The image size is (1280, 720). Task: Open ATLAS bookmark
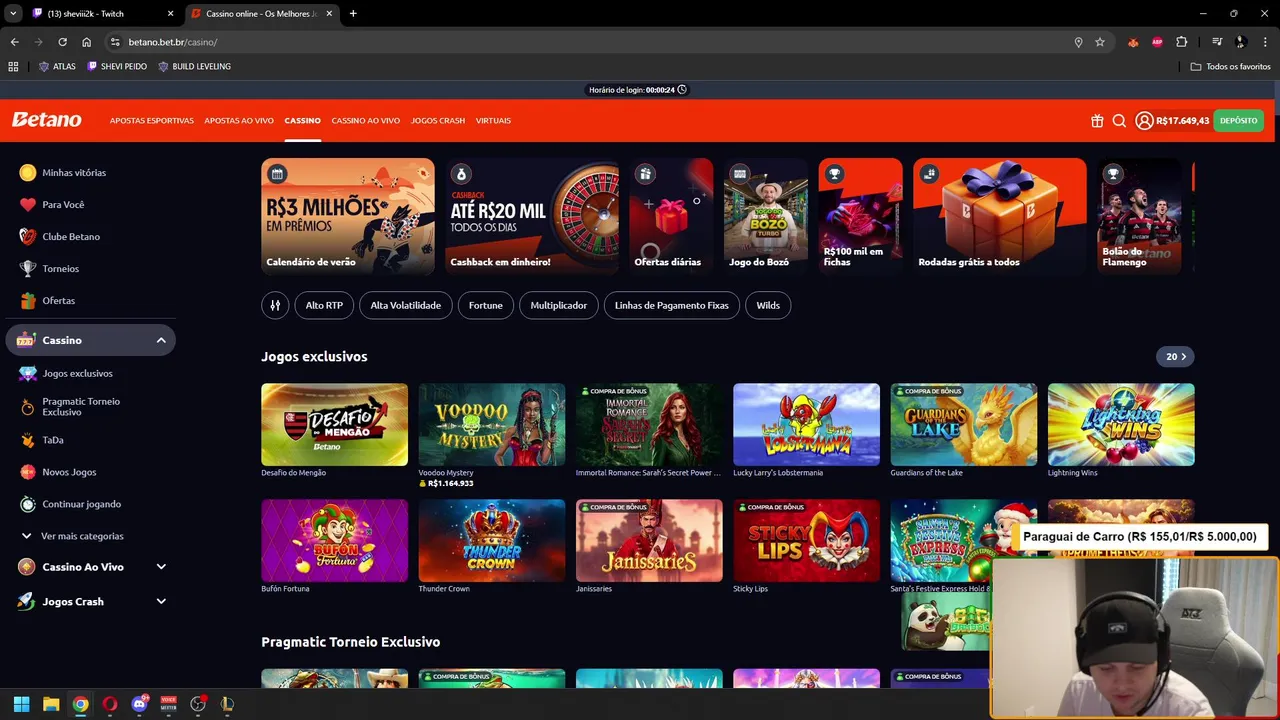57,66
